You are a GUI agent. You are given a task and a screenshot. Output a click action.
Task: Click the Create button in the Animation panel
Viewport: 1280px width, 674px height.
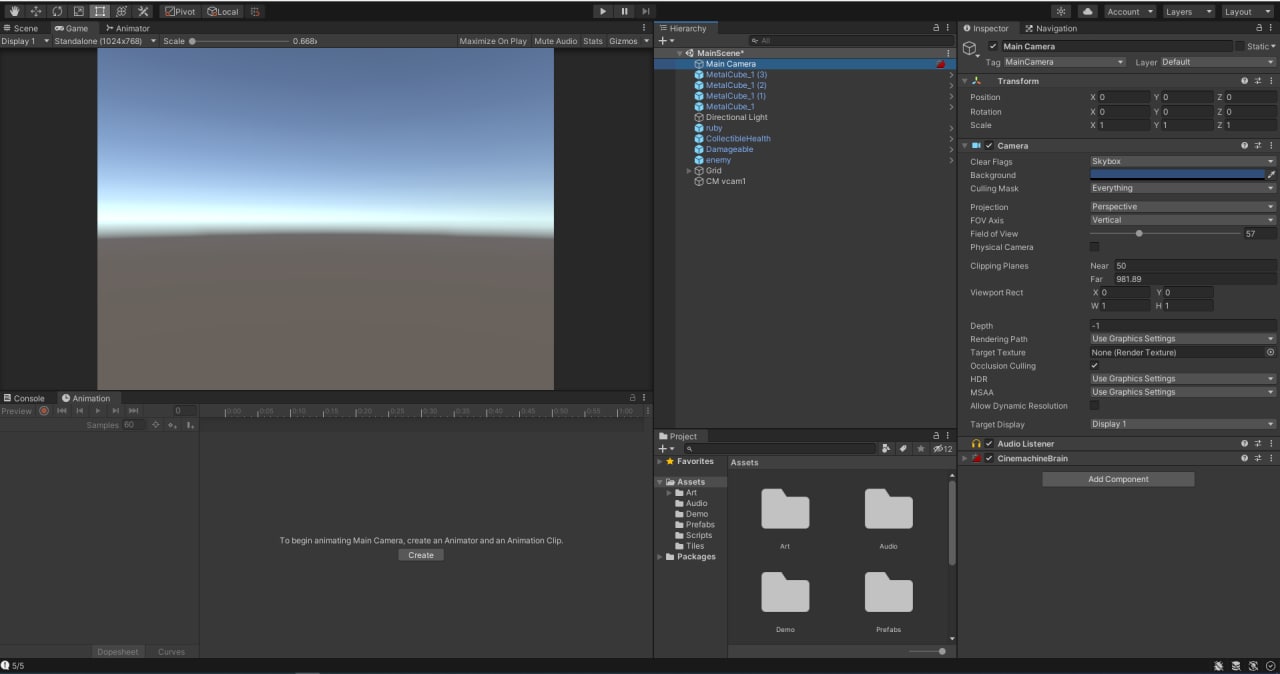(421, 555)
